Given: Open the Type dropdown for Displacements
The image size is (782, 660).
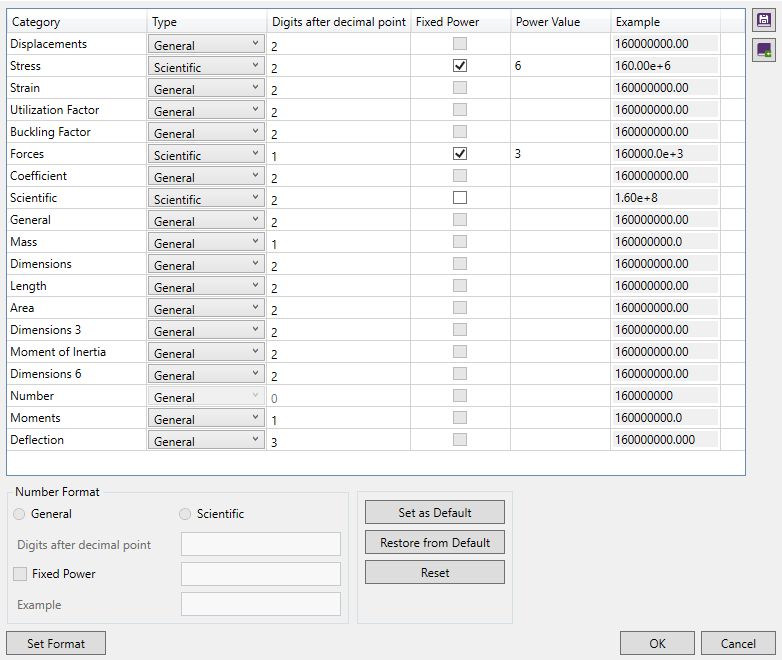Looking at the screenshot, I should tap(206, 45).
